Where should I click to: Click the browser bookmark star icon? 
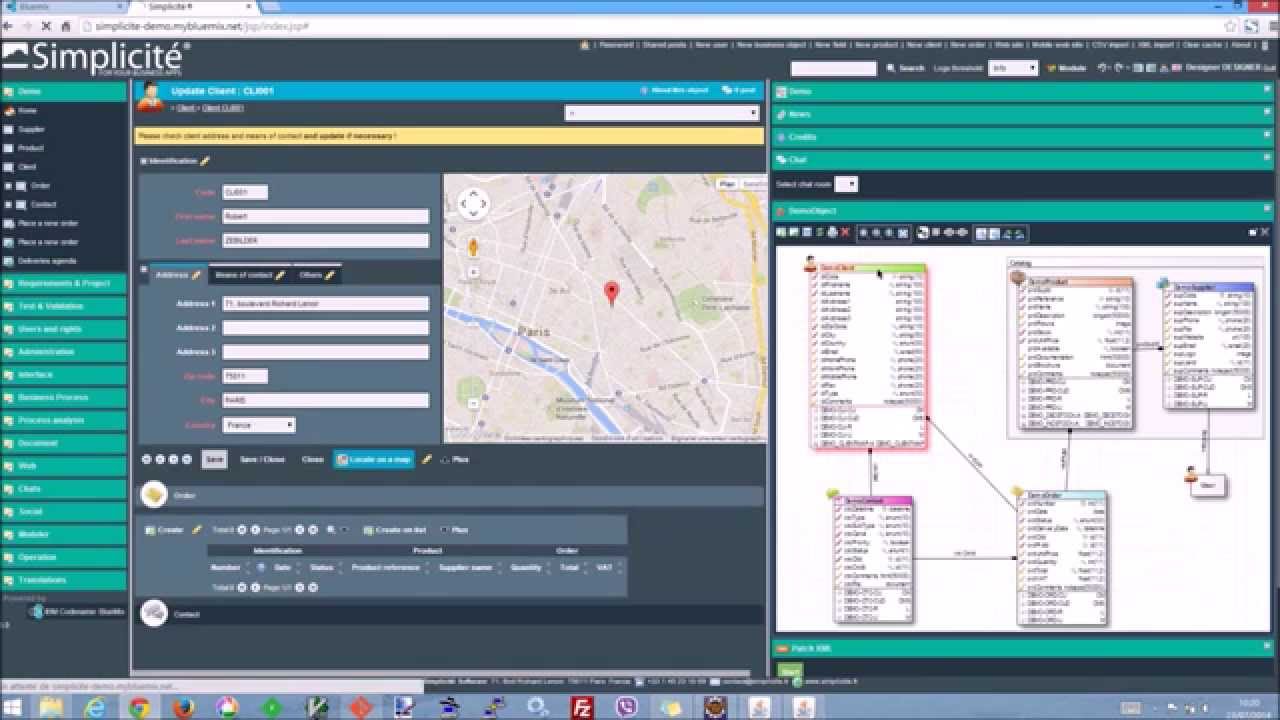pyautogui.click(x=1229, y=25)
